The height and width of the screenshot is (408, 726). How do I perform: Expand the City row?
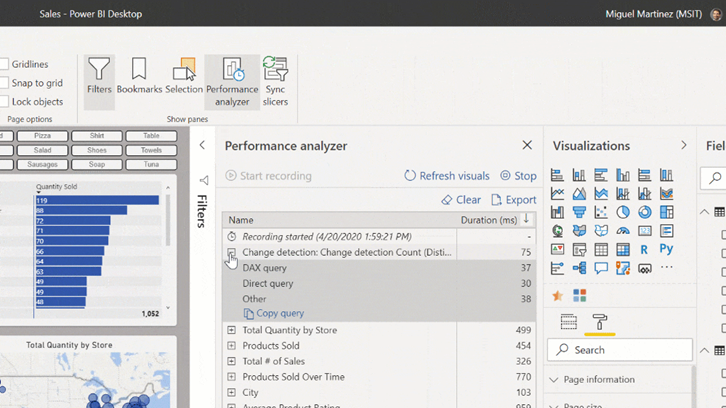pos(232,392)
